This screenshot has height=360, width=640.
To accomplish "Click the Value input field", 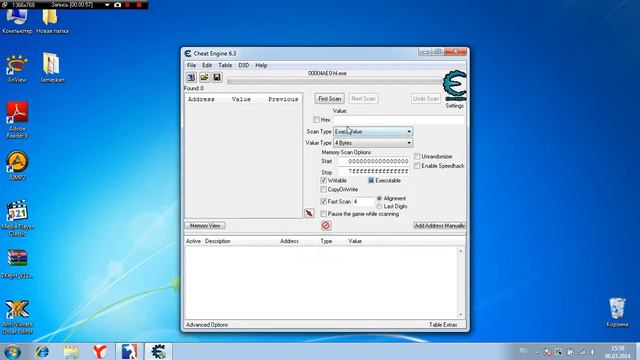I will pyautogui.click(x=399, y=120).
